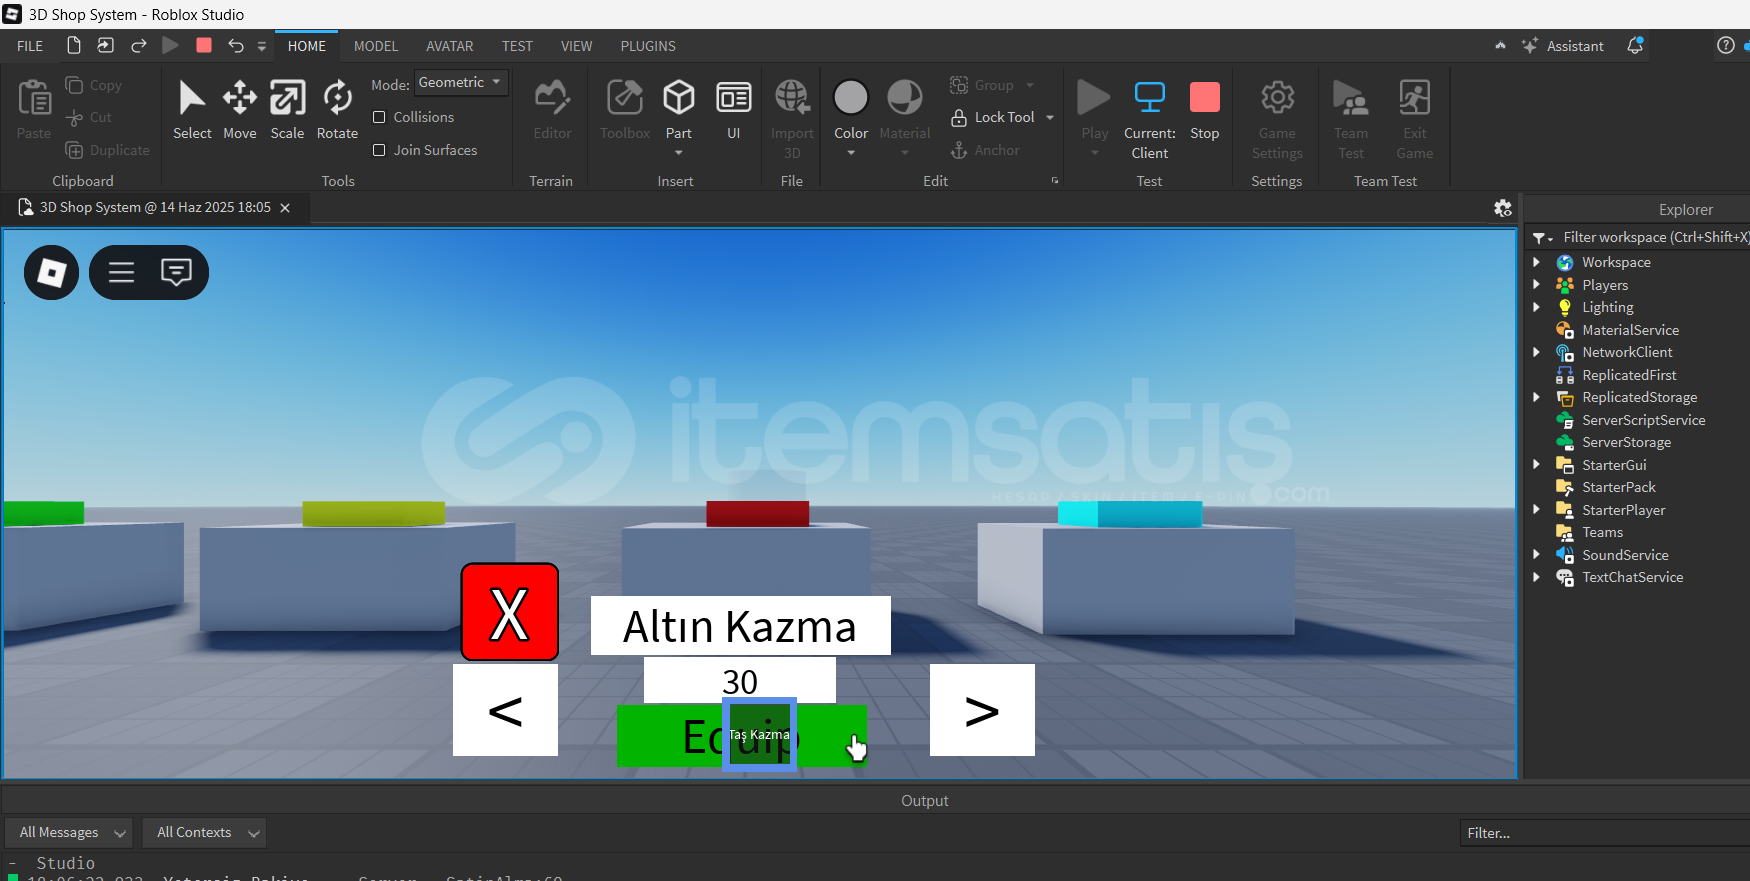Open the FILE menu

(30, 46)
